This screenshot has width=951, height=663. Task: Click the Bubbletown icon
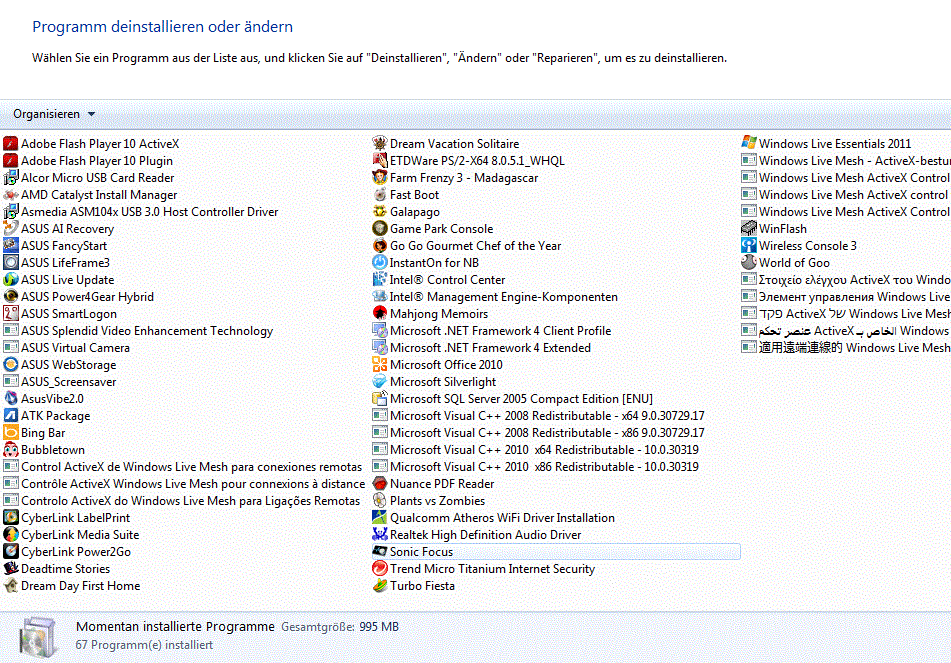click(x=10, y=449)
